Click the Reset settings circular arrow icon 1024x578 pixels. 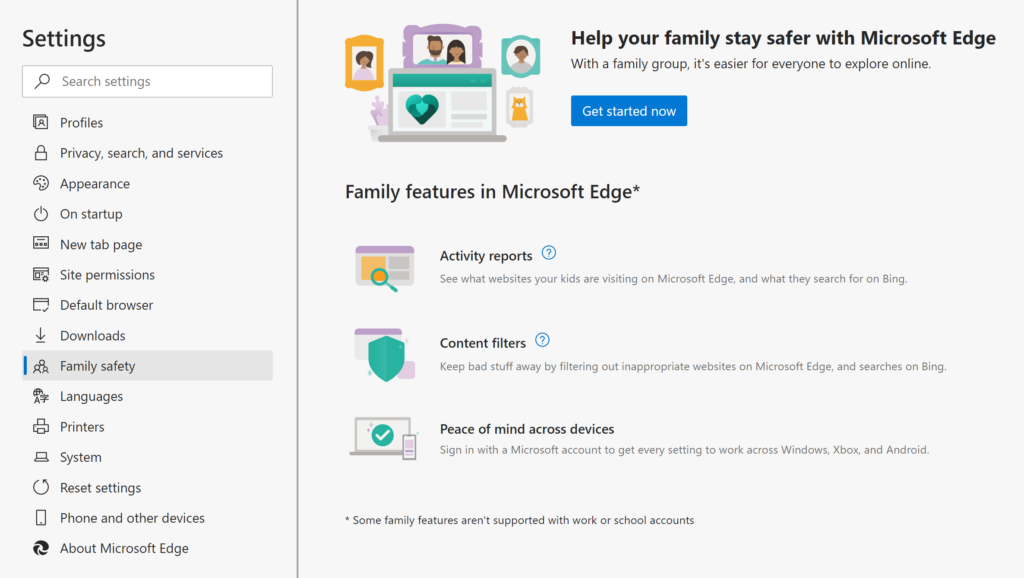coord(40,487)
